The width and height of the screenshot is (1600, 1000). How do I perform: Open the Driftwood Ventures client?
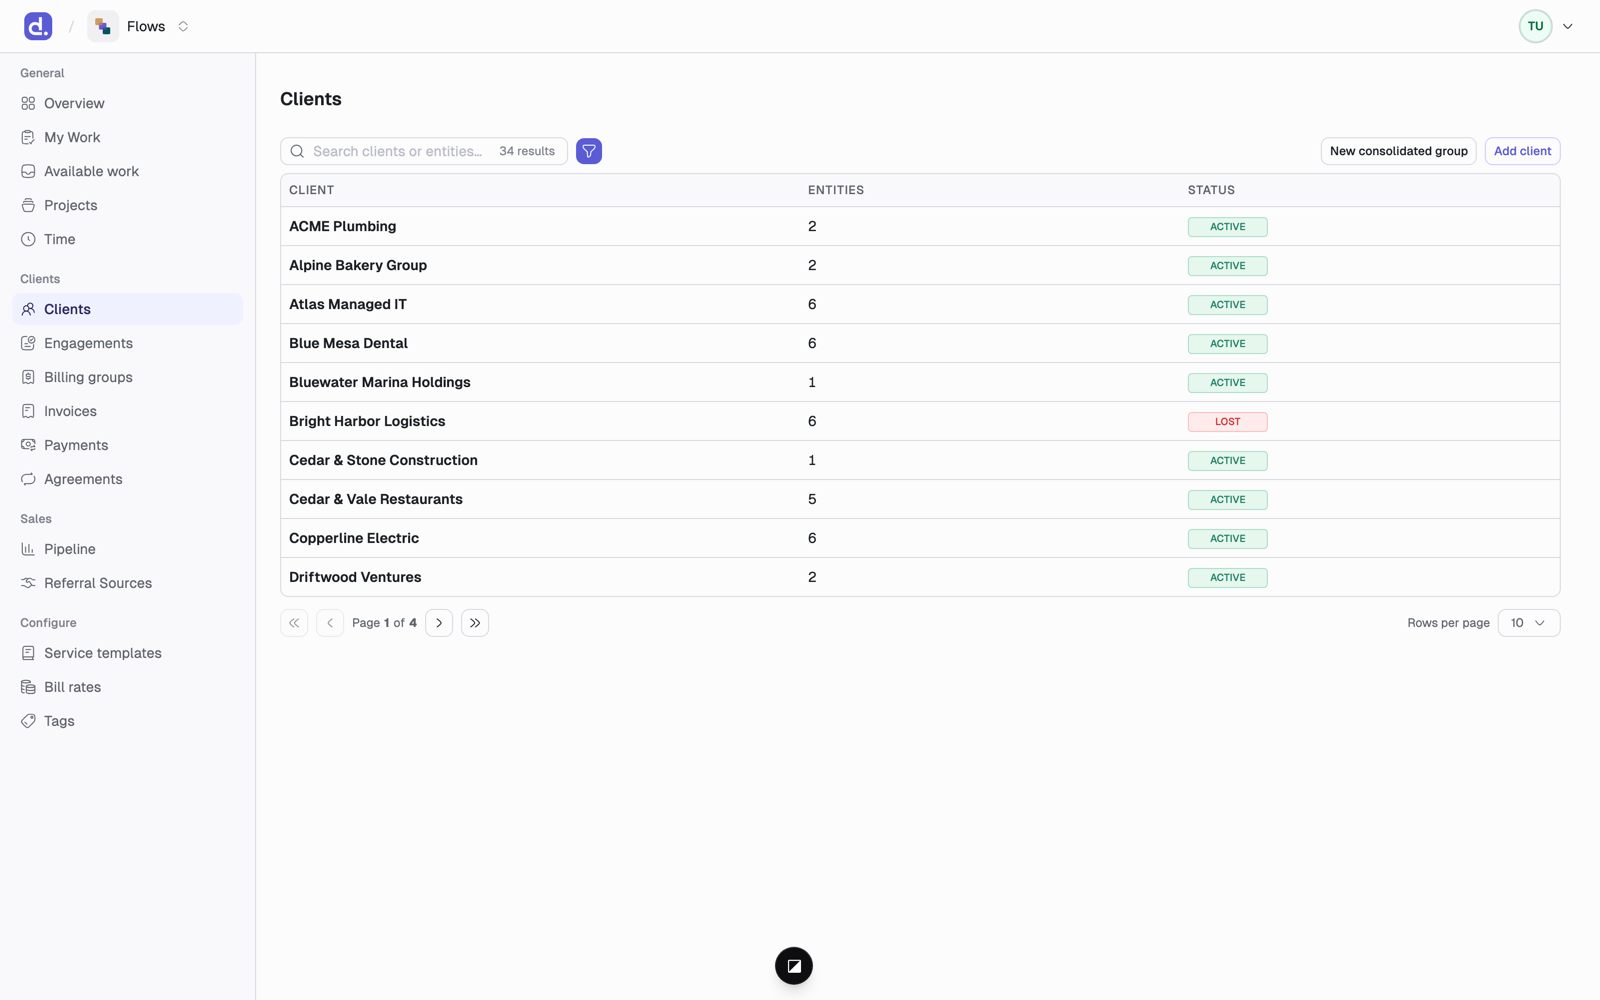point(920,578)
